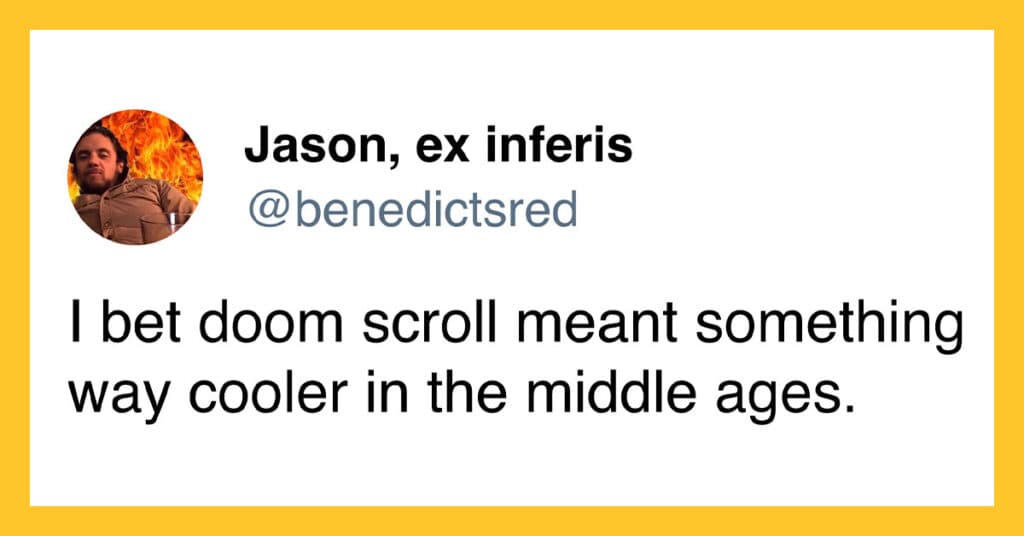Click the word "way" starting the second line

pos(120,400)
